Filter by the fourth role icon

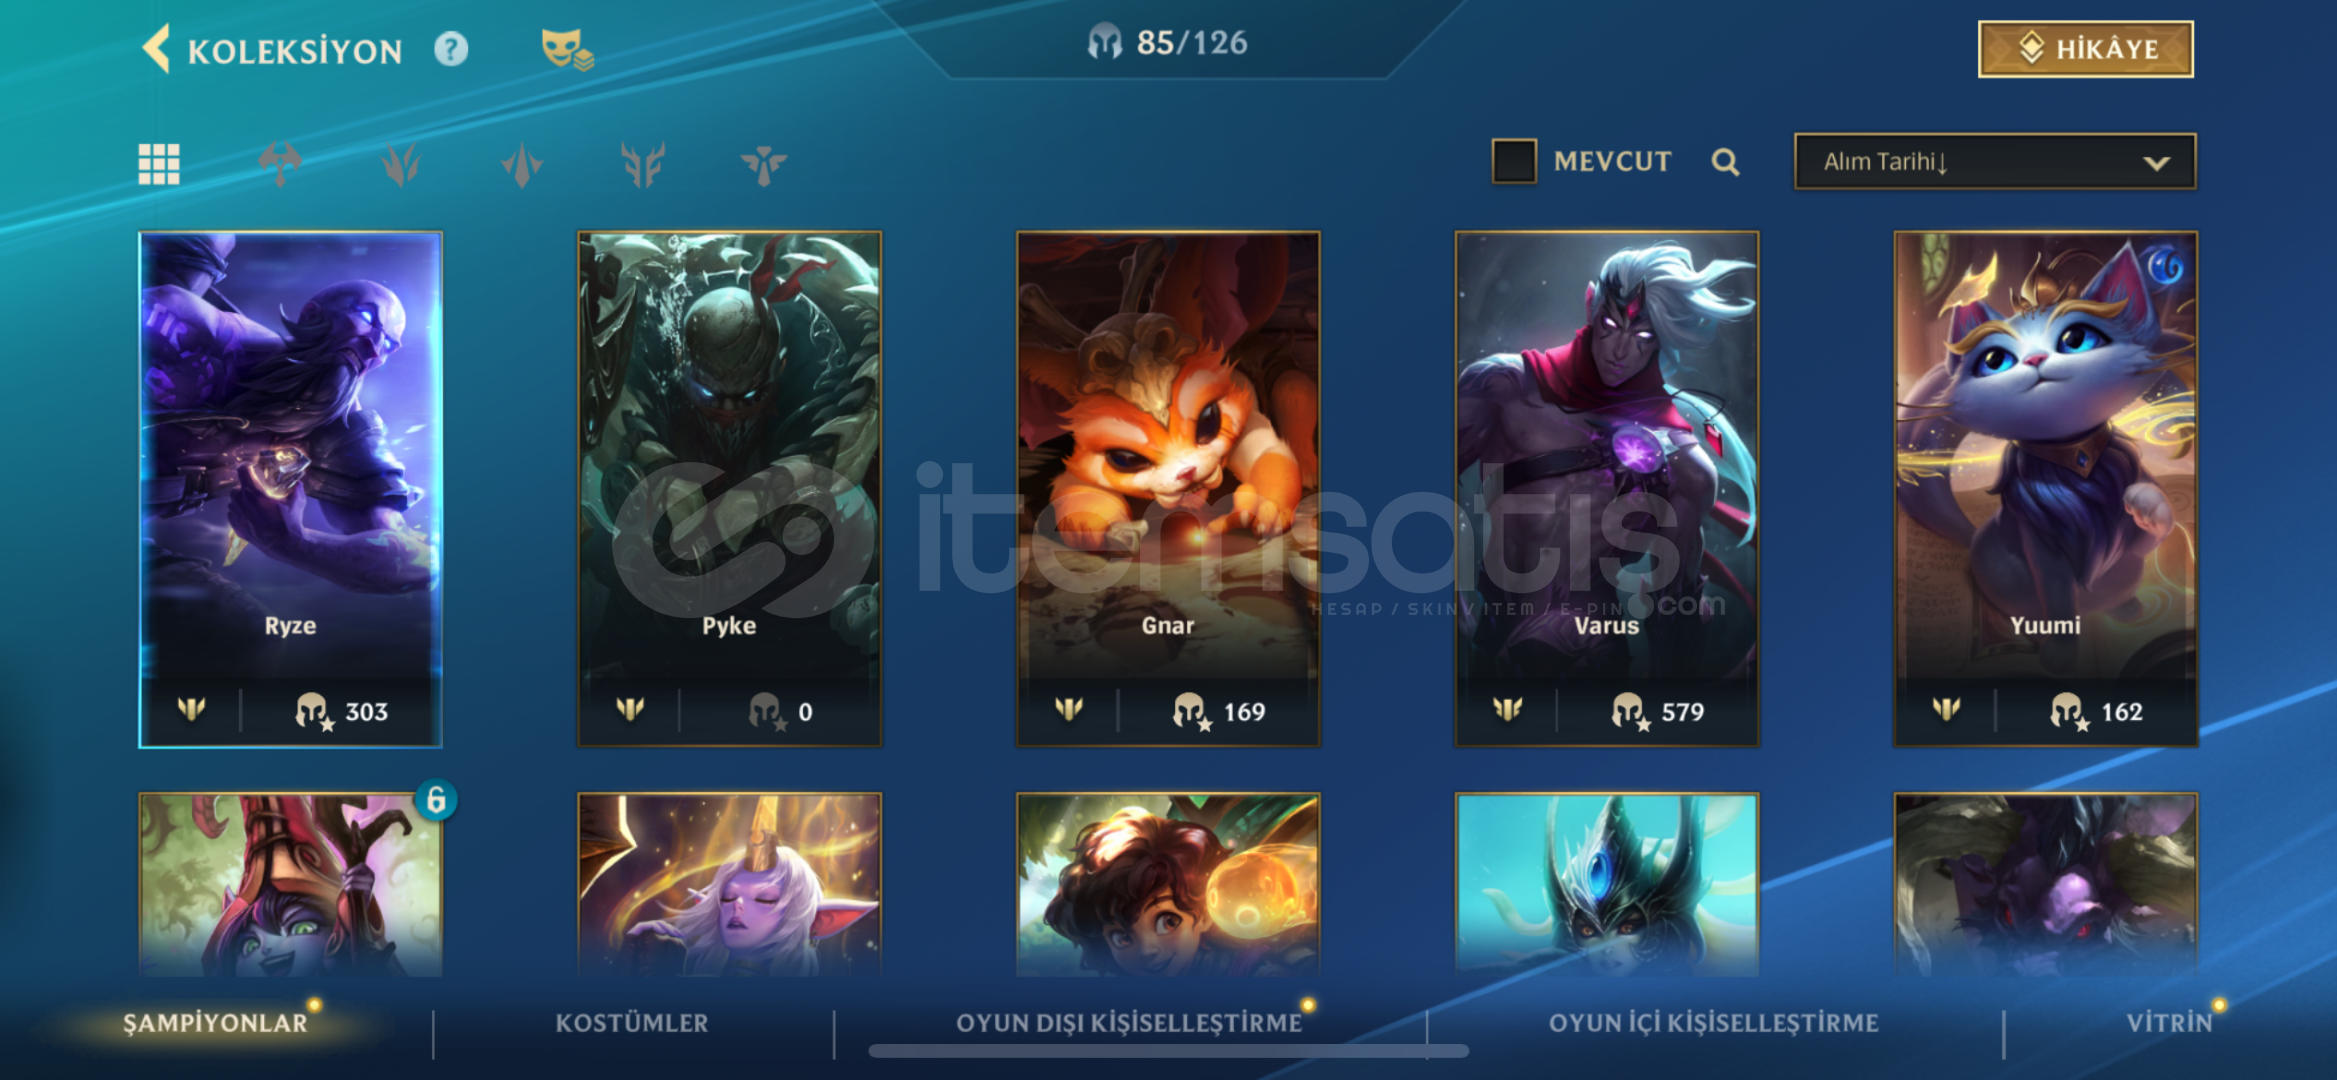[643, 164]
